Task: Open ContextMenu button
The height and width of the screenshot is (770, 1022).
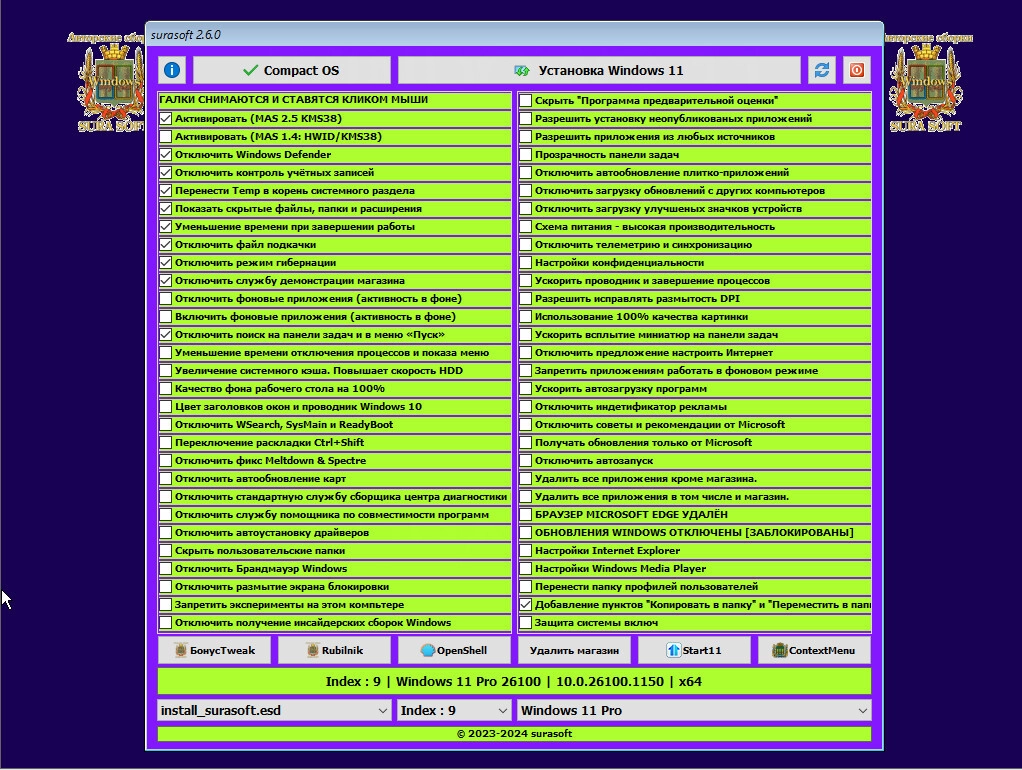Action: [x=814, y=650]
